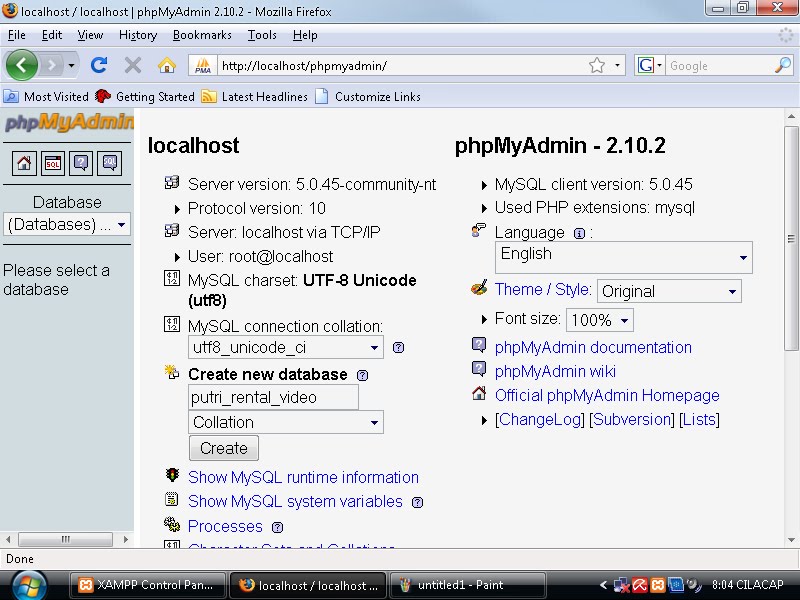Click the sidebar horizontal scrollbar thumb

pyautogui.click(x=65, y=539)
